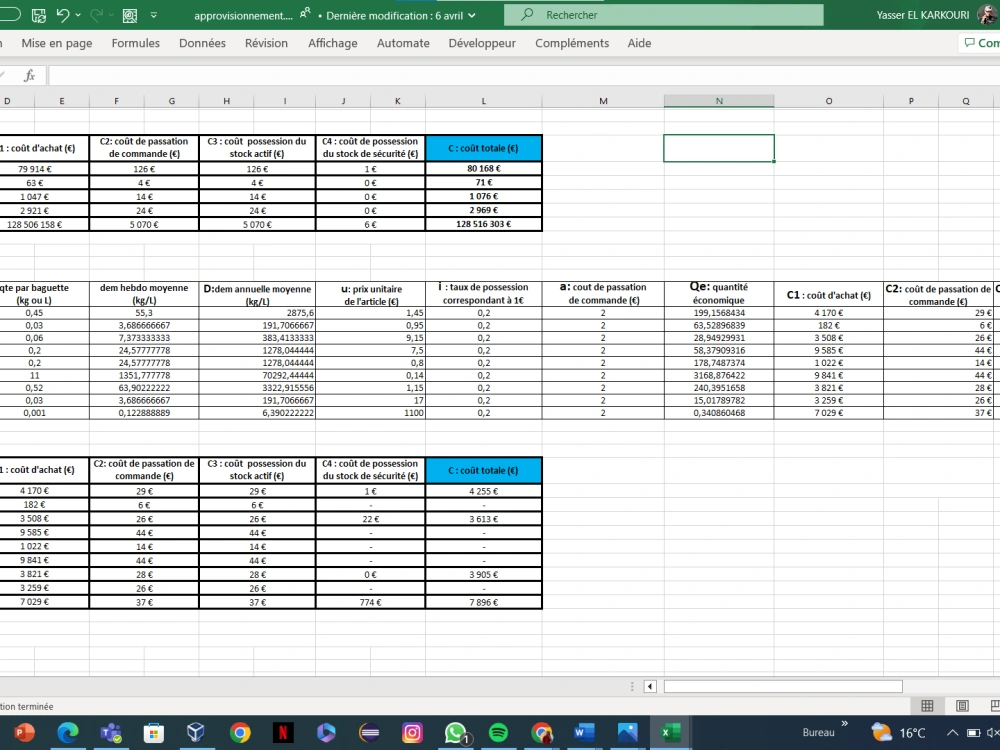Click the cell showing 80 168 €

(x=483, y=168)
